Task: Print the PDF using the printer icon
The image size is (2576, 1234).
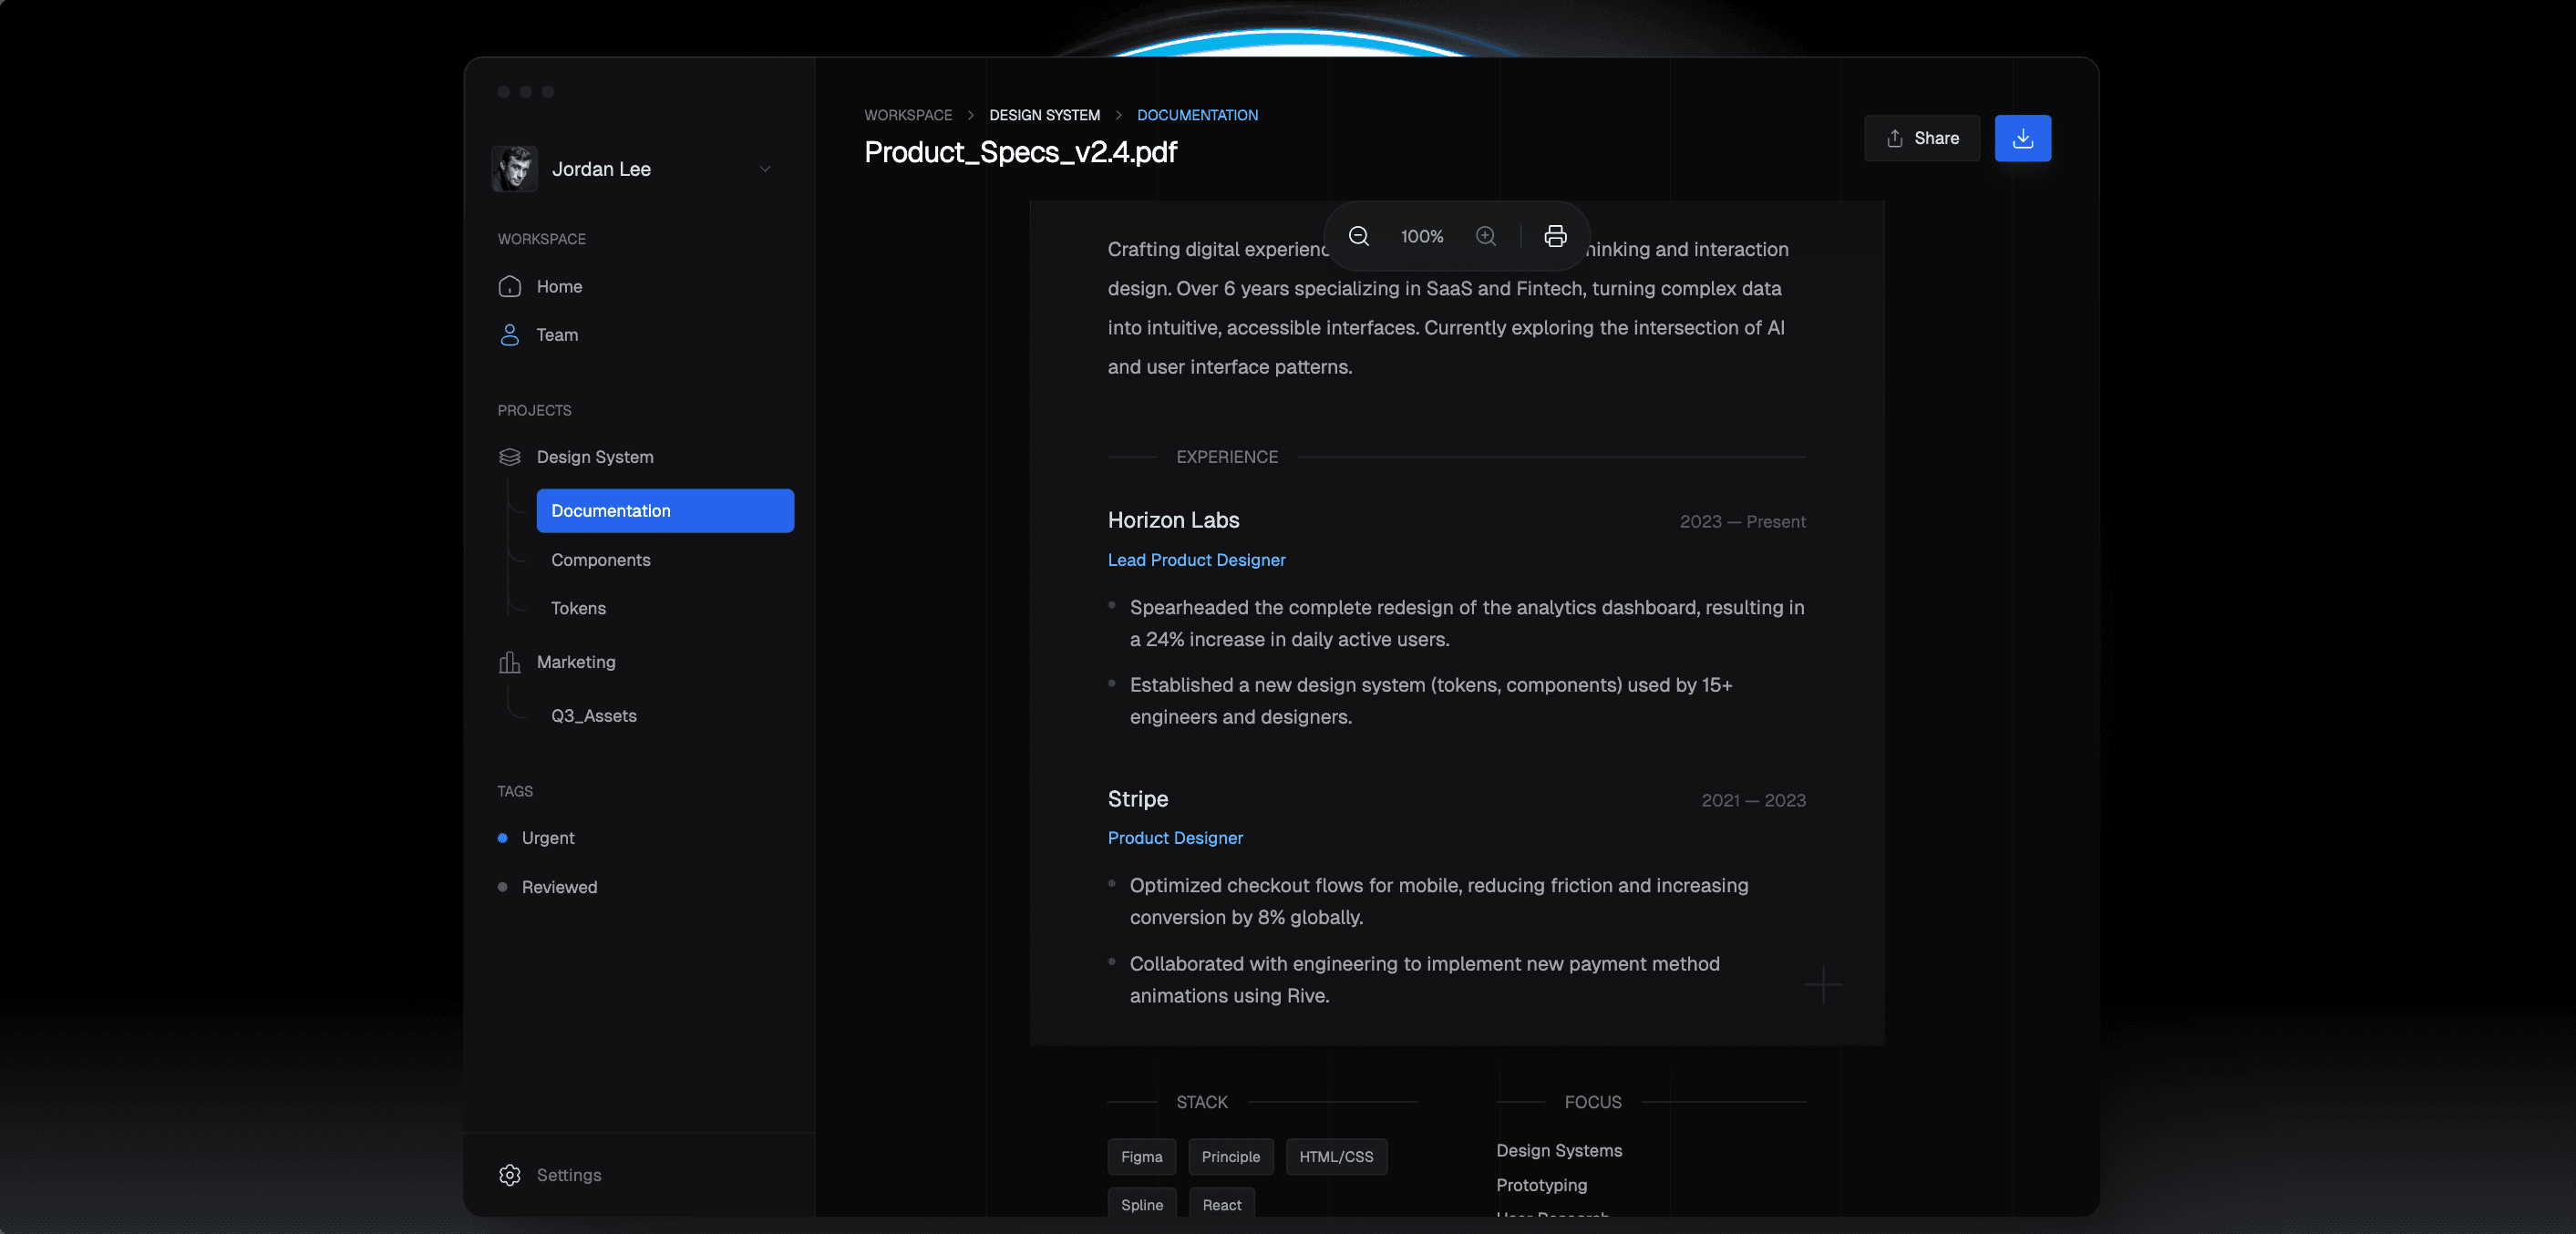Action: [1555, 236]
